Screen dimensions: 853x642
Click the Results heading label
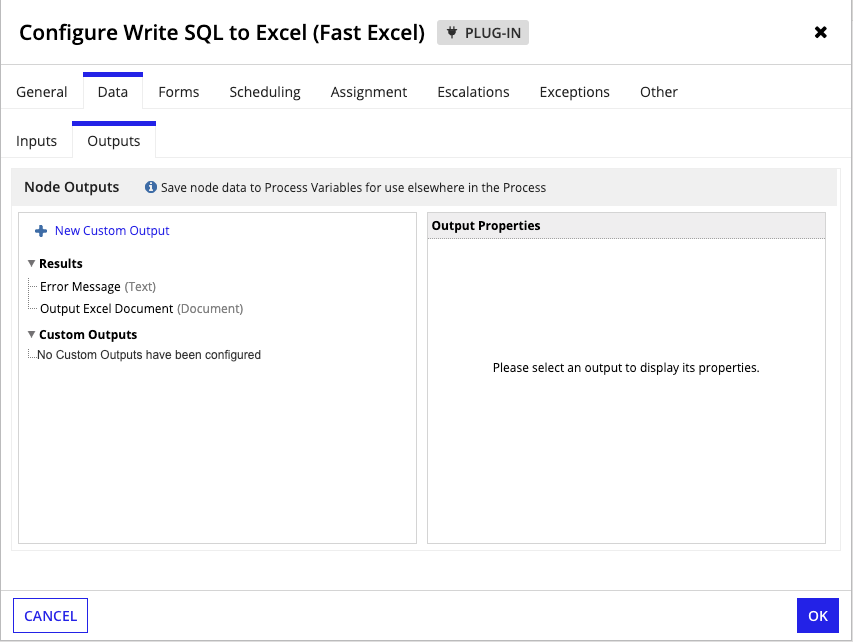[61, 263]
